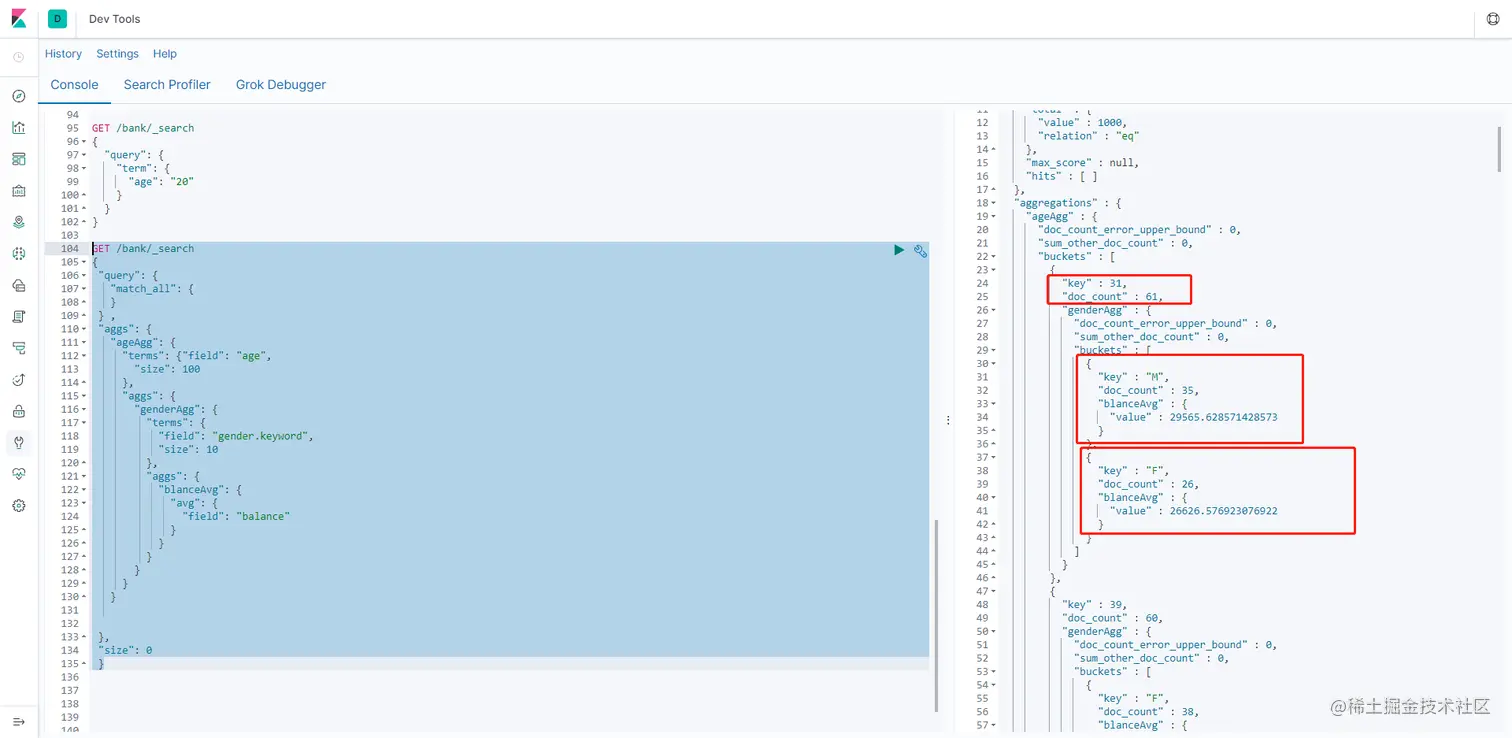Image resolution: width=1512 pixels, height=738 pixels.
Task: Click the Dev Tools breadcrumb title
Action: (x=114, y=19)
